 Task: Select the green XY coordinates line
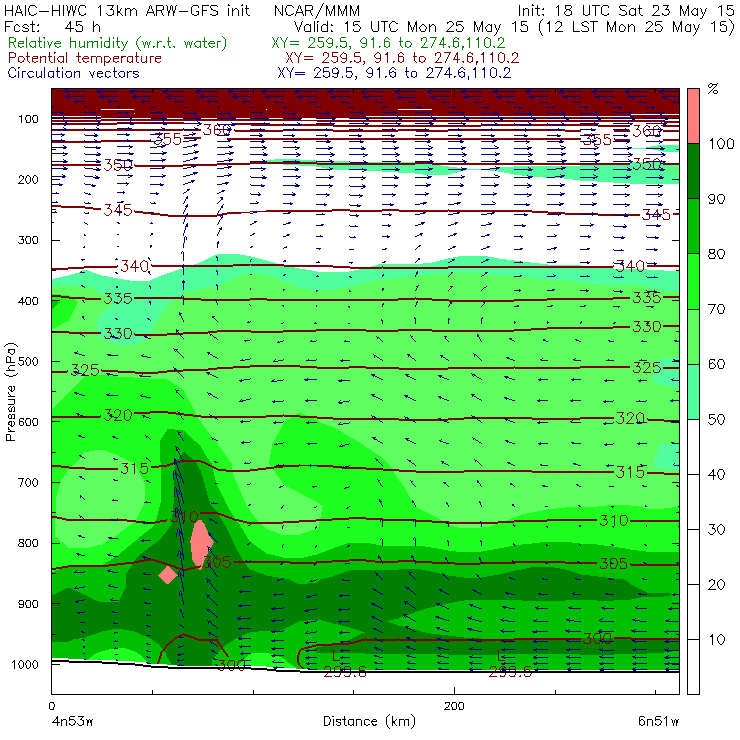point(388,43)
